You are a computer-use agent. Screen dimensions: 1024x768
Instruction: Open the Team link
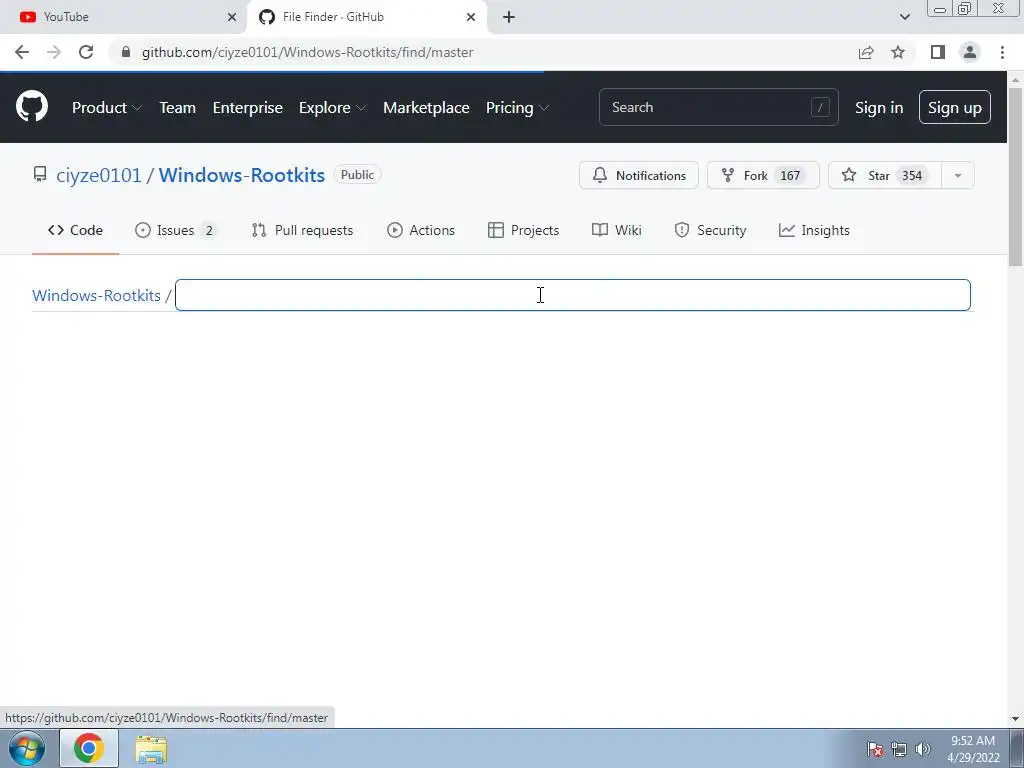pyautogui.click(x=177, y=108)
